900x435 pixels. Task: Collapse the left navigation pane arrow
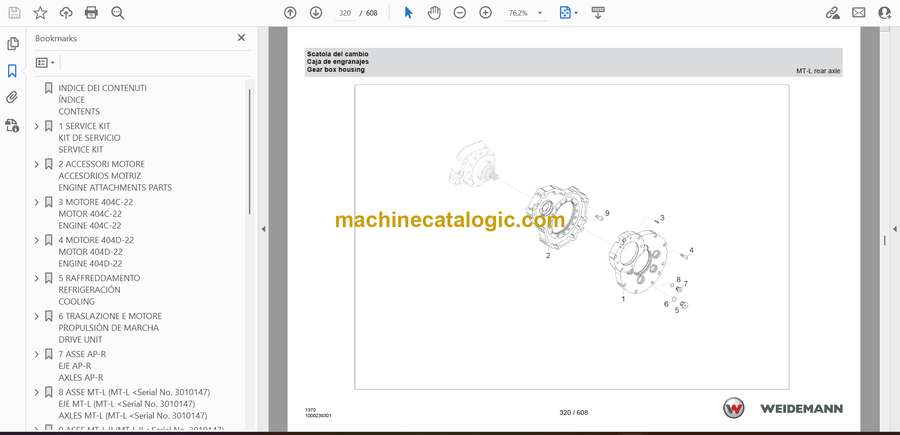click(263, 229)
